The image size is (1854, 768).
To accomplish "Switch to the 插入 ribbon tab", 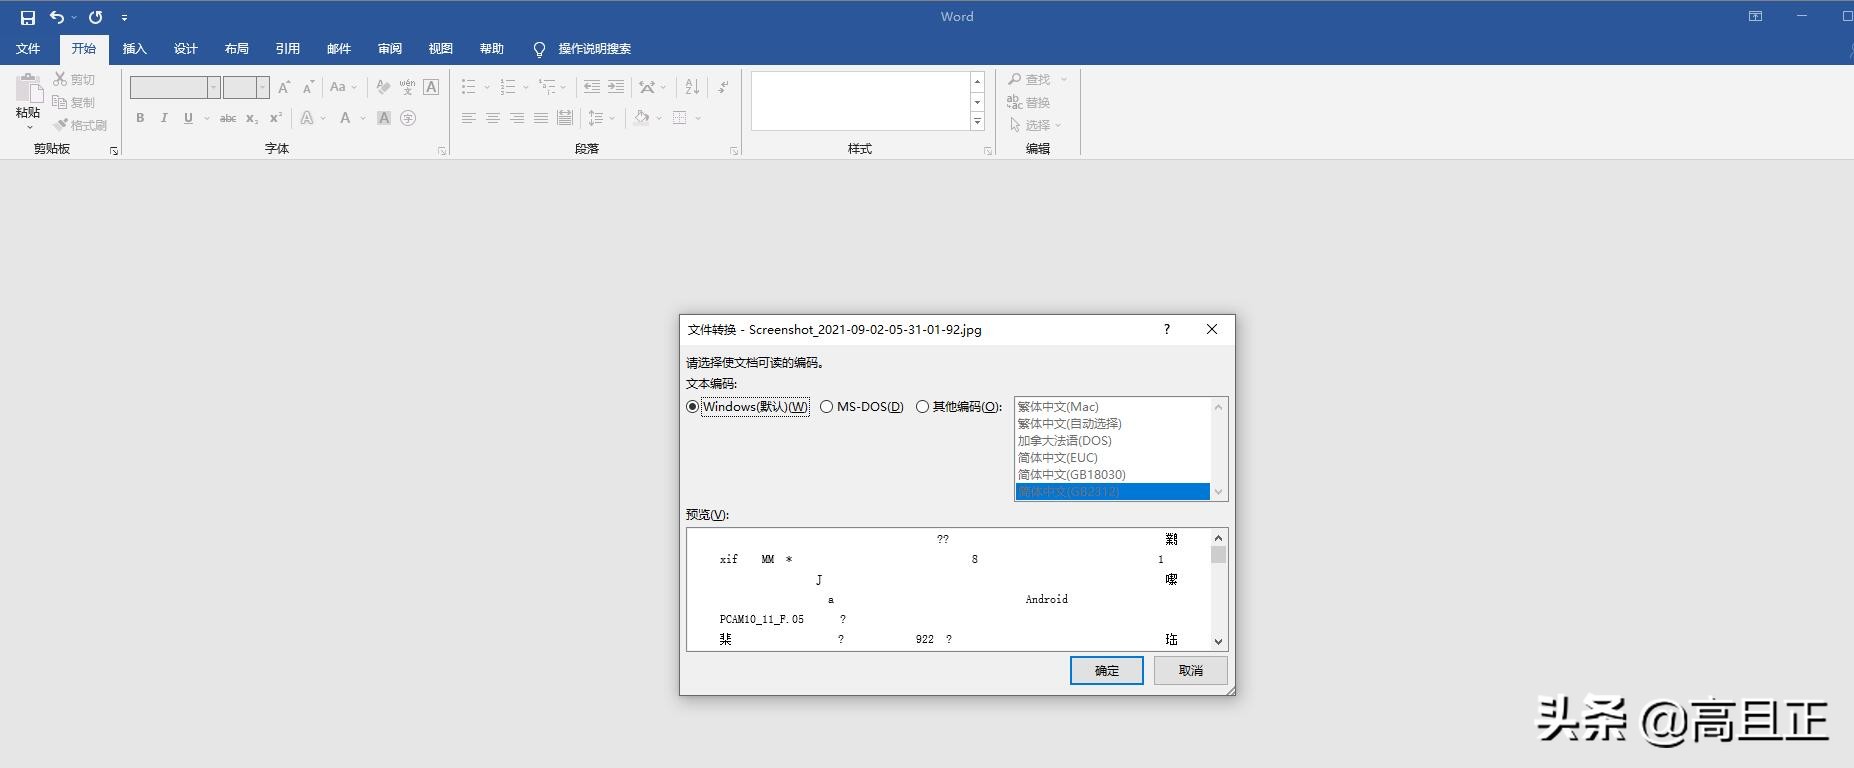I will click(134, 49).
